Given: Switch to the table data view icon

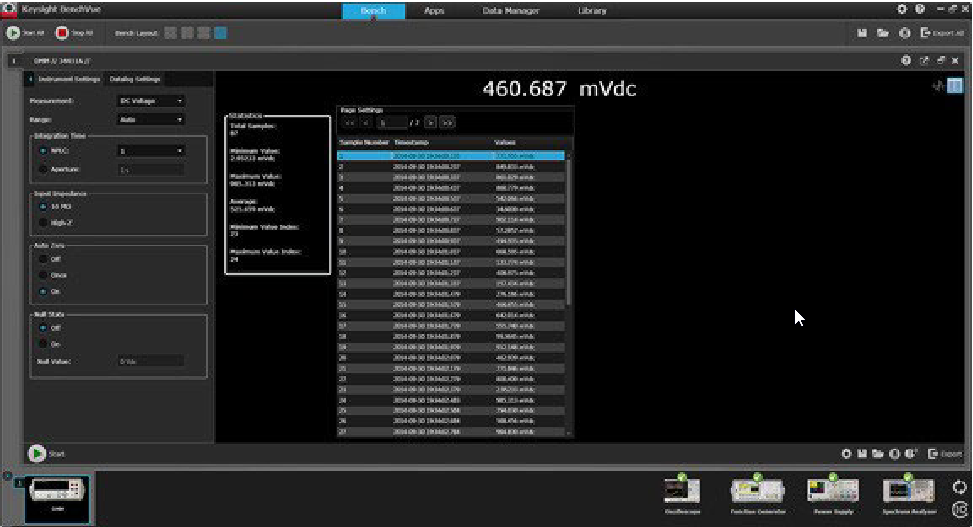Looking at the screenshot, I should pyautogui.click(x=955, y=87).
